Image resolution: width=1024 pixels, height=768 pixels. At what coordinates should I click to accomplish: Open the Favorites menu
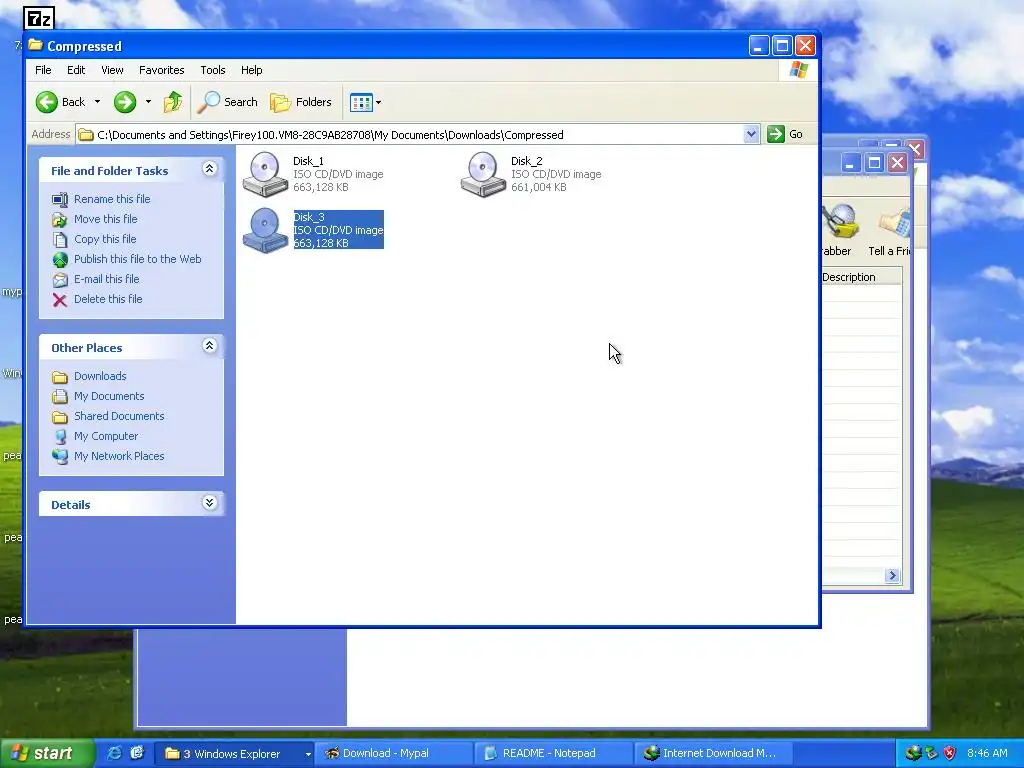pos(161,70)
